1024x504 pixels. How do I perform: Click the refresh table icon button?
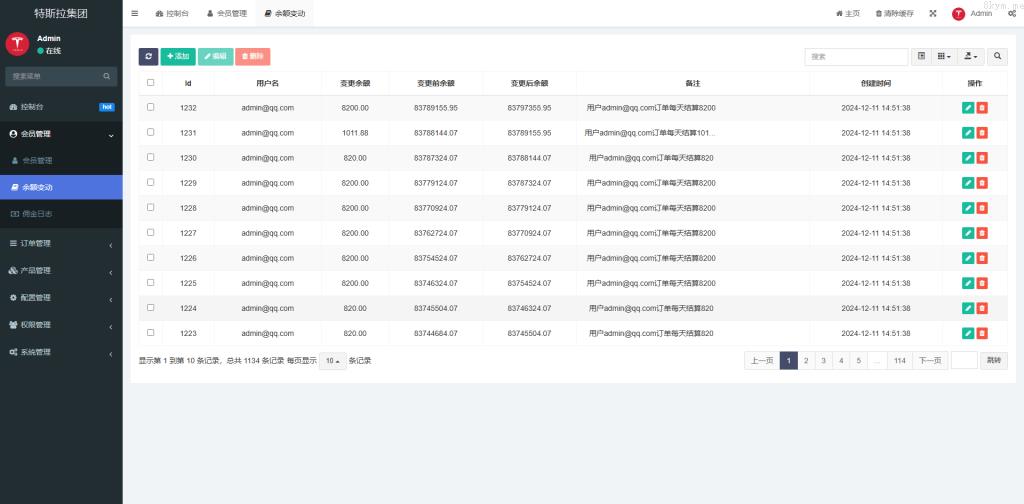[148, 57]
